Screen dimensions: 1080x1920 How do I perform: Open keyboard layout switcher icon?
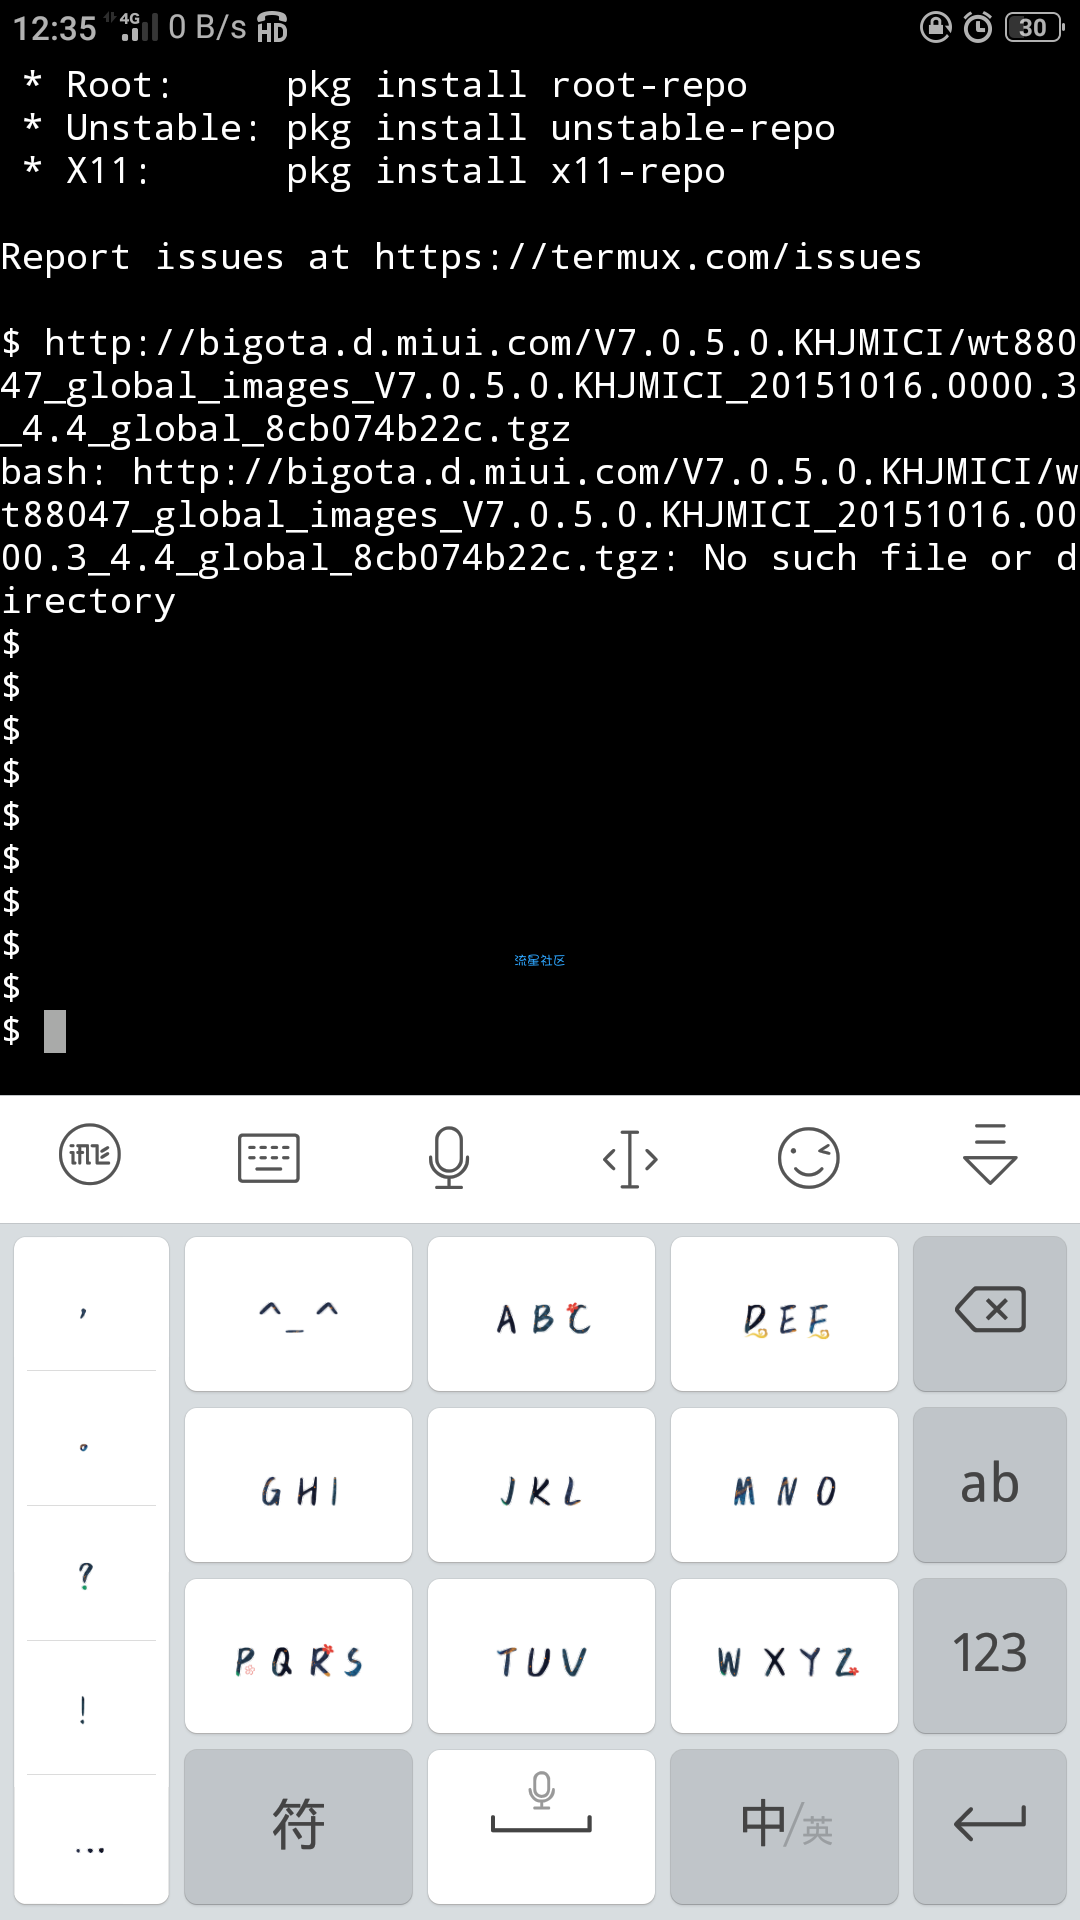point(269,1157)
